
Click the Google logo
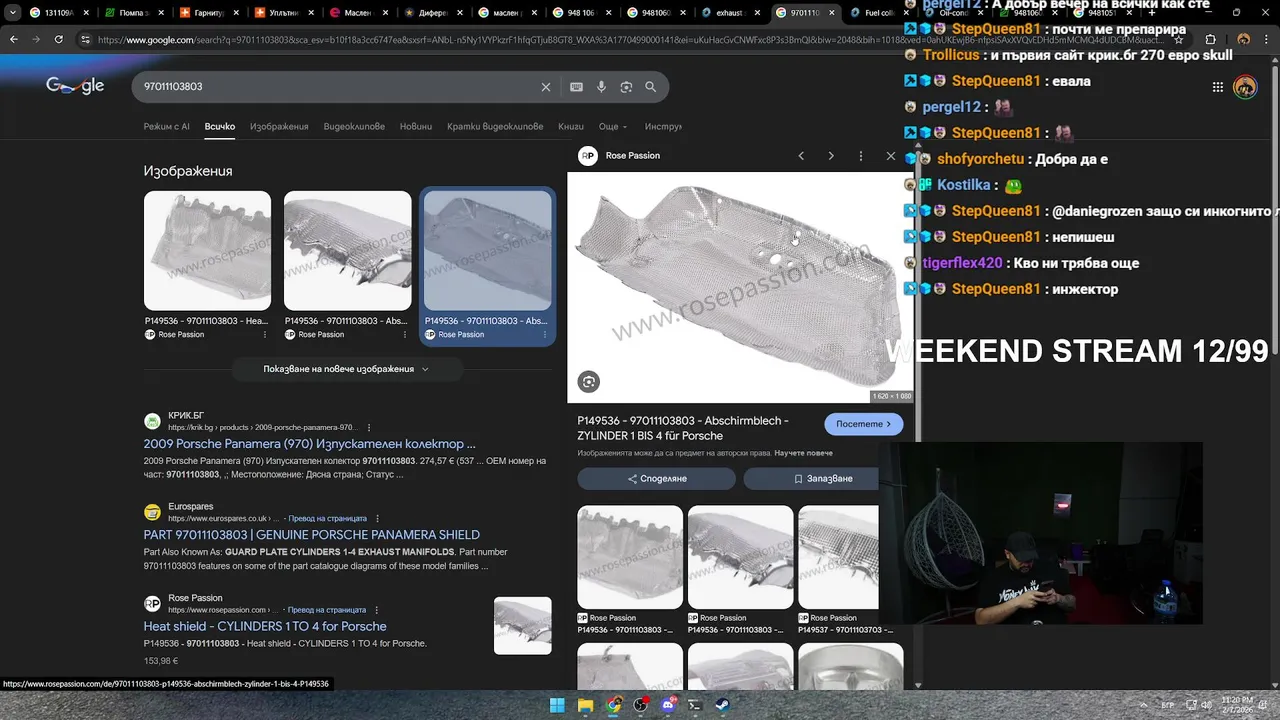click(x=75, y=87)
